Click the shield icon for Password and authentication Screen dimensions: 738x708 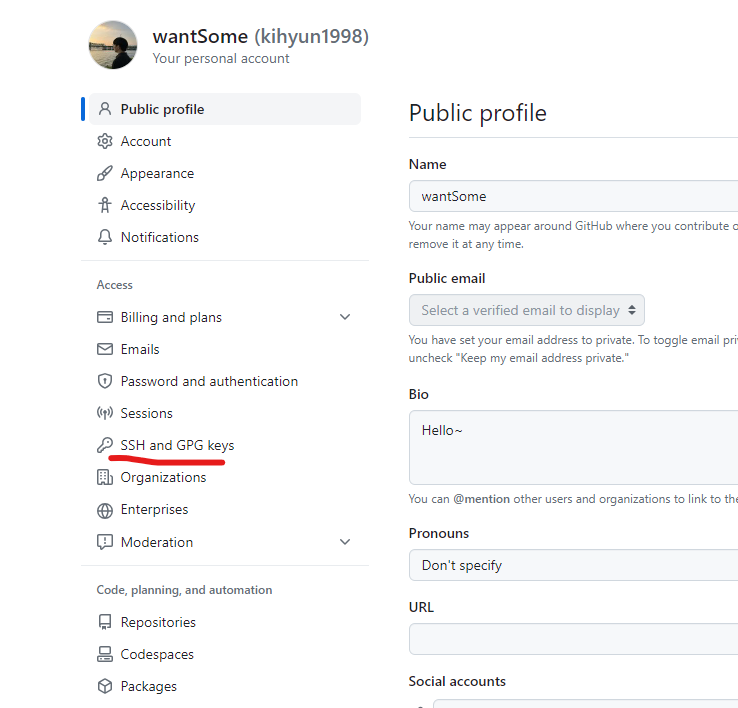coord(104,381)
